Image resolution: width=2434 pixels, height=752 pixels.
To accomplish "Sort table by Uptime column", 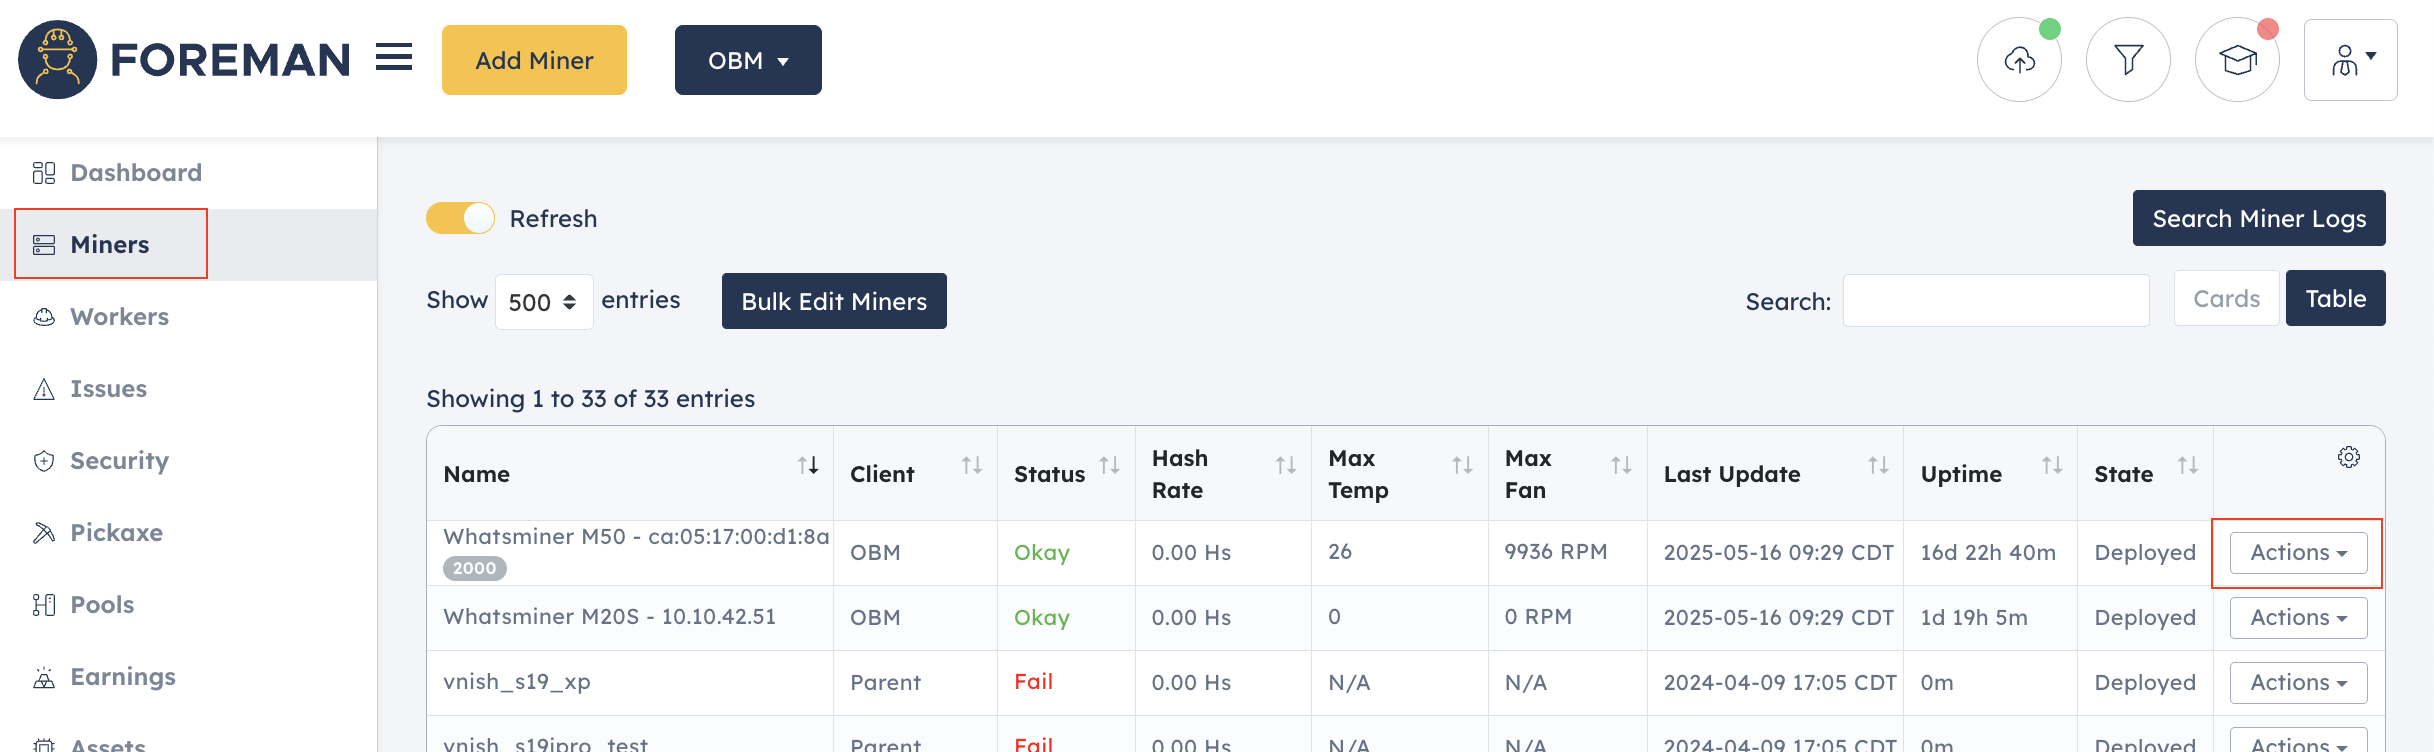I will (x=2052, y=465).
